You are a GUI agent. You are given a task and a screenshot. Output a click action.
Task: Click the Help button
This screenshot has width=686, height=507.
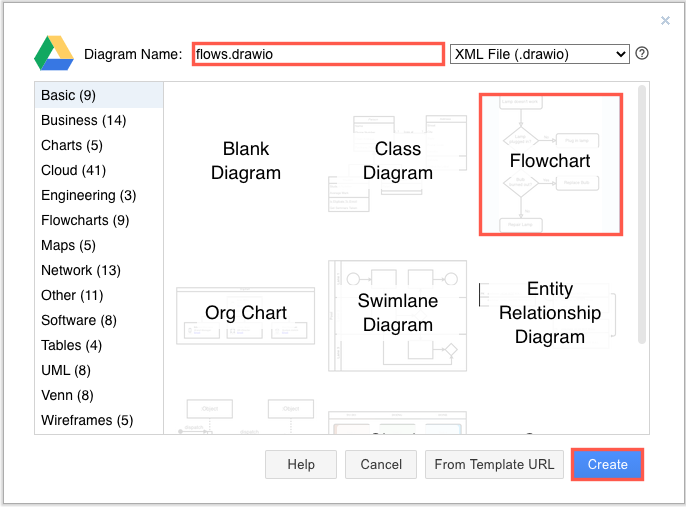[x=301, y=464]
